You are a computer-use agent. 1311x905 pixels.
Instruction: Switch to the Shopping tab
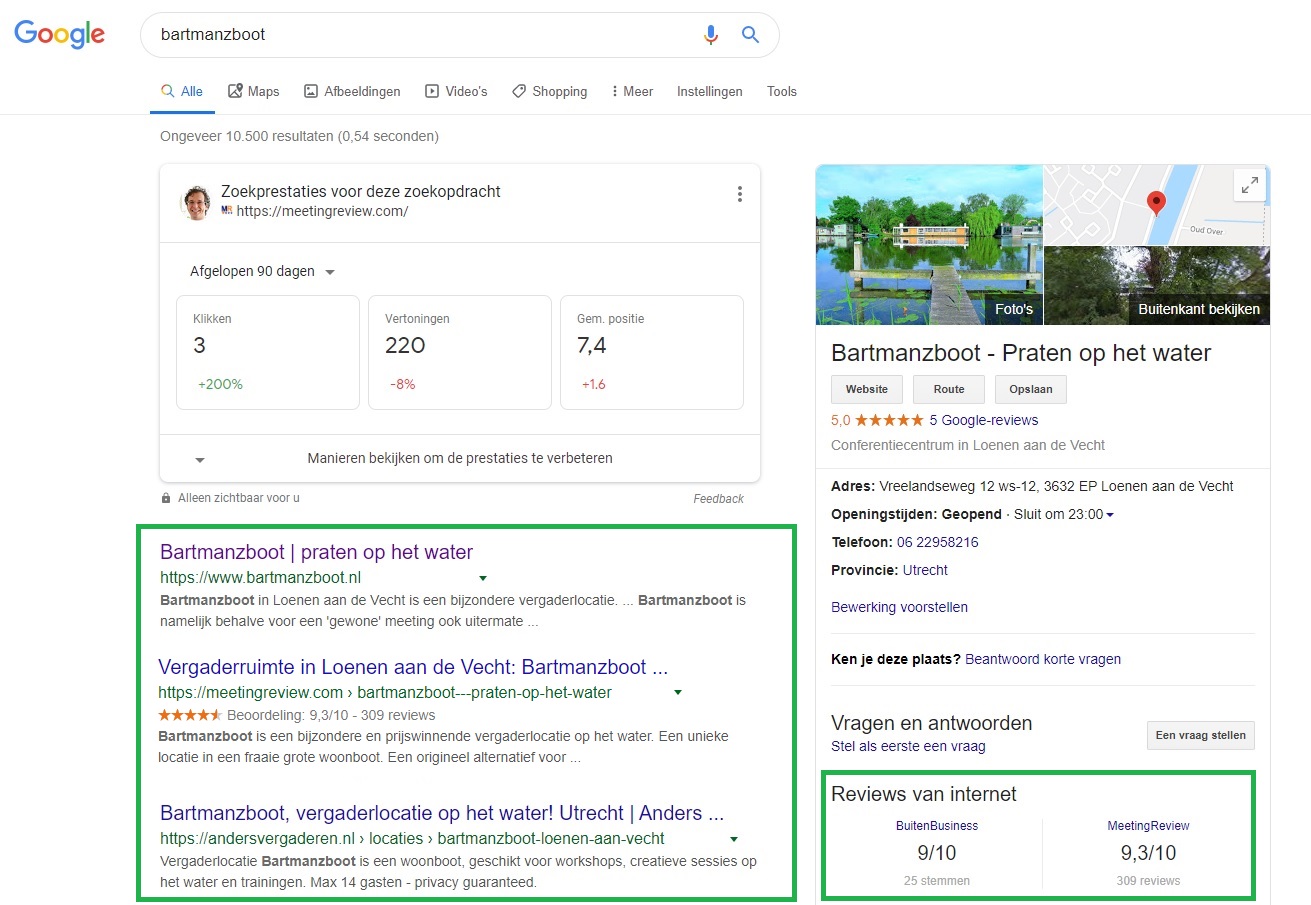[x=549, y=91]
